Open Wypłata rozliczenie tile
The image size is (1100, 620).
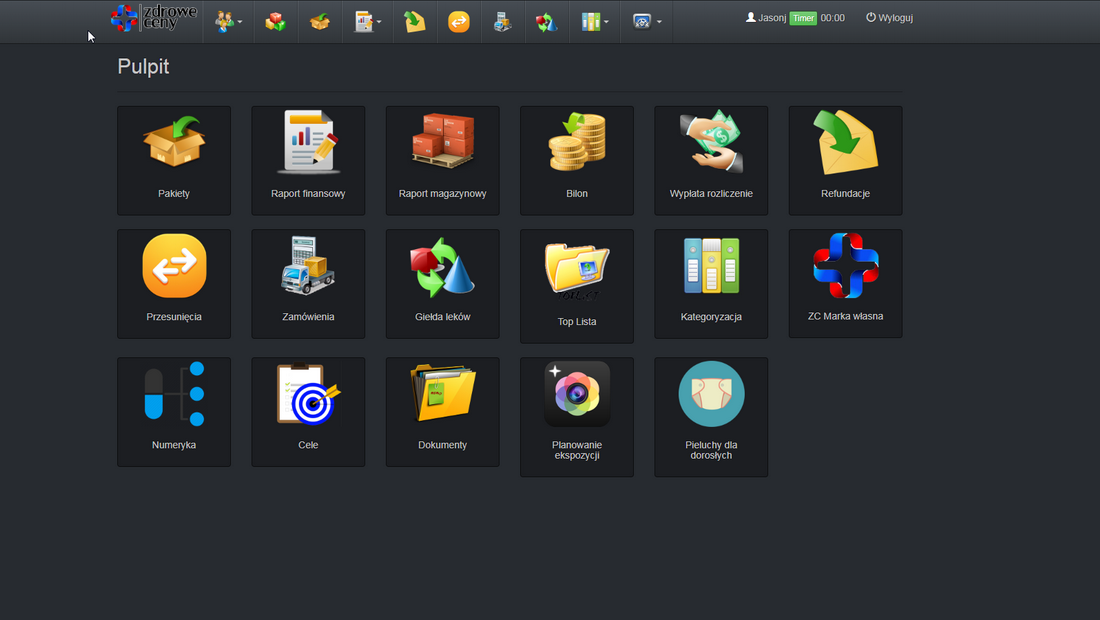click(711, 160)
